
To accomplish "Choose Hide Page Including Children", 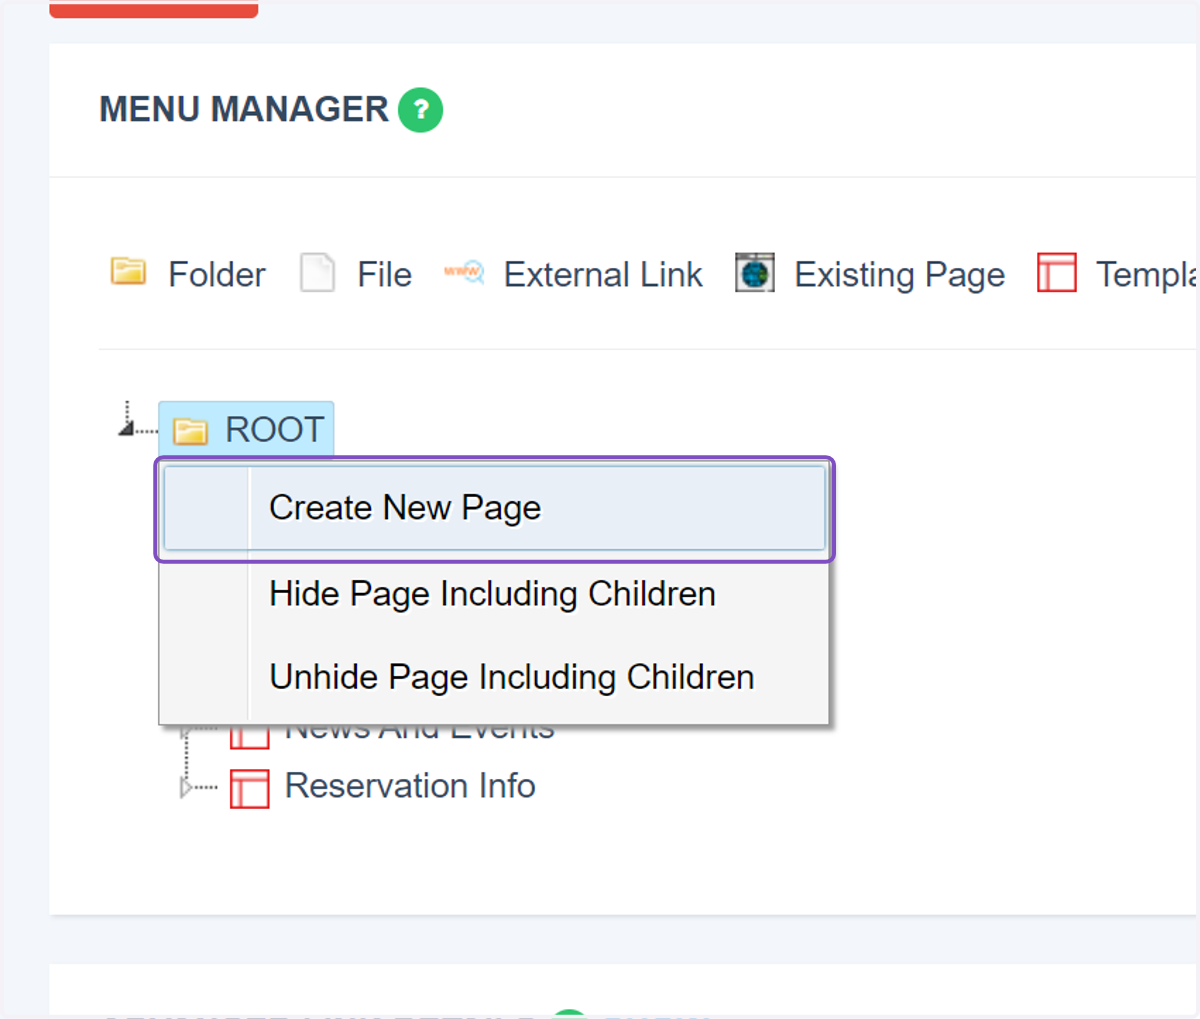I will [495, 594].
